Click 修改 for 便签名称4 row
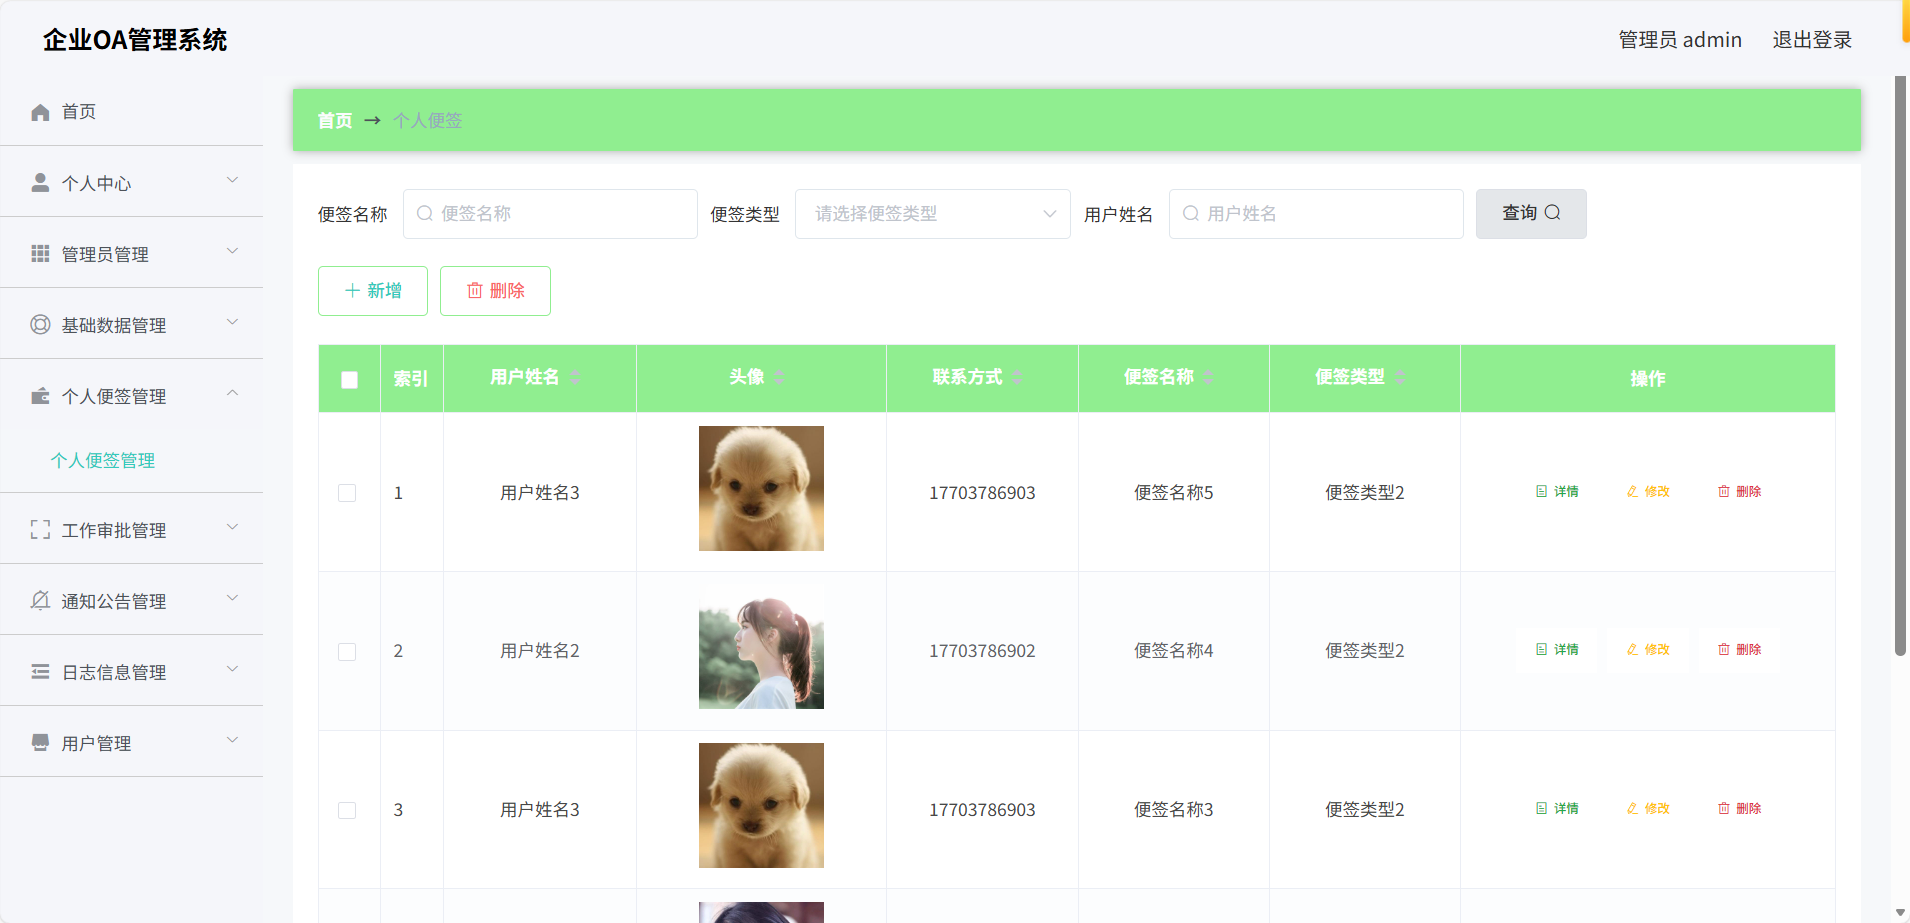This screenshot has width=1910, height=923. pos(1648,650)
